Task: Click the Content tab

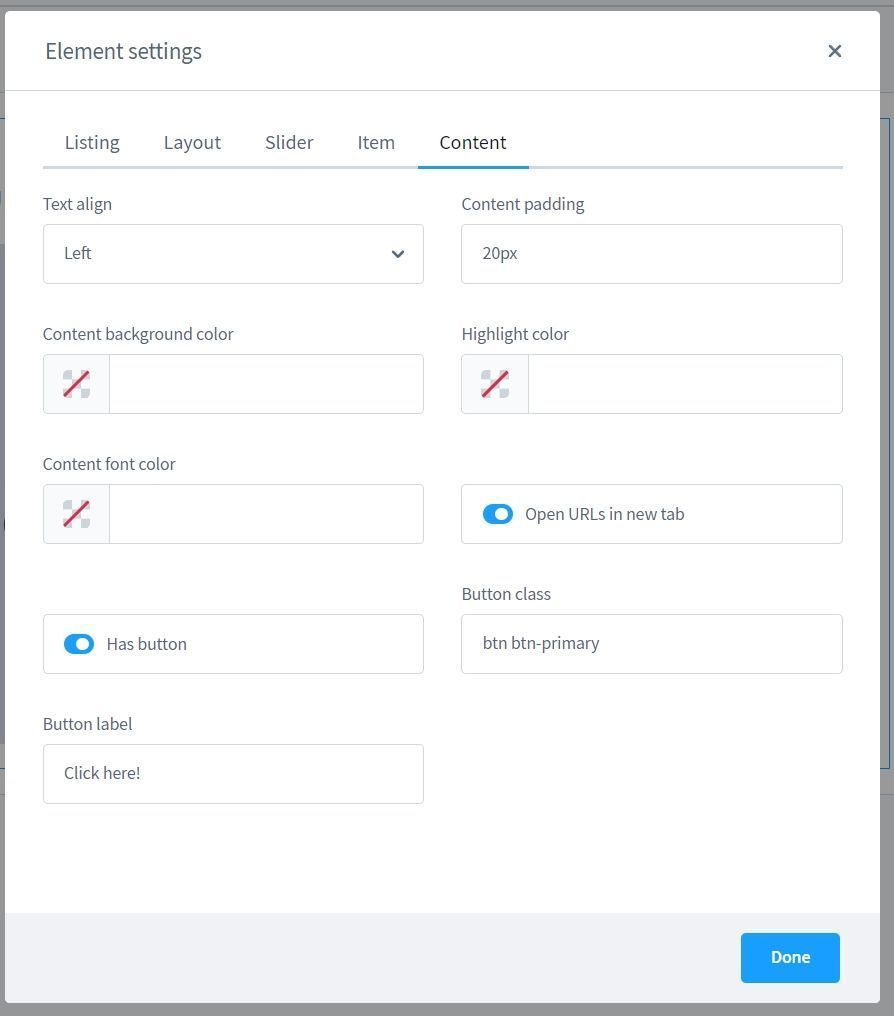Action: coord(473,142)
